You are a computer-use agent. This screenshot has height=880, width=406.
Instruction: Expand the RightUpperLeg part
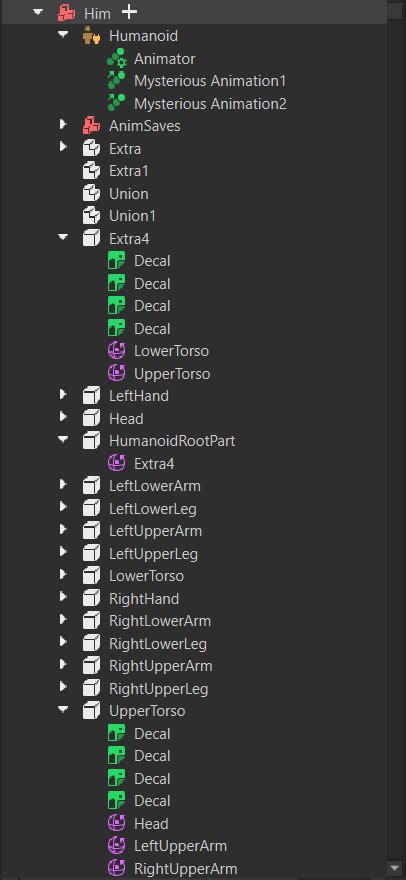(x=63, y=687)
